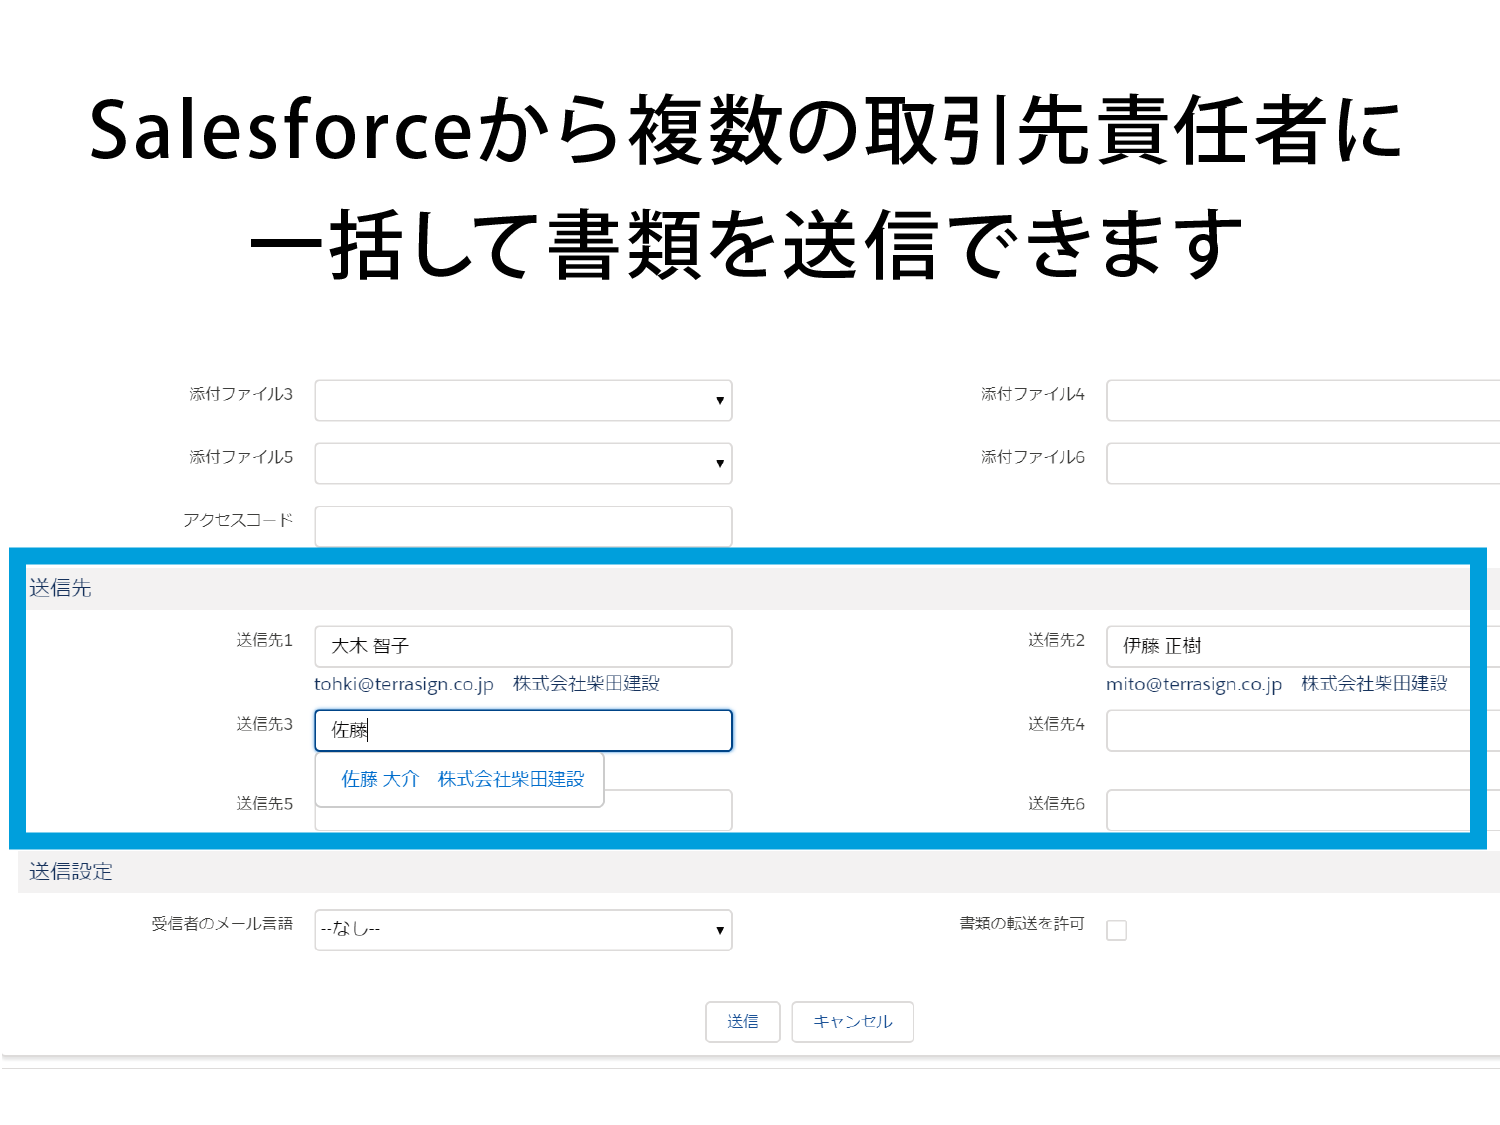Click the 書類の転送を許可 label
The image size is (1500, 1125).
[1022, 924]
